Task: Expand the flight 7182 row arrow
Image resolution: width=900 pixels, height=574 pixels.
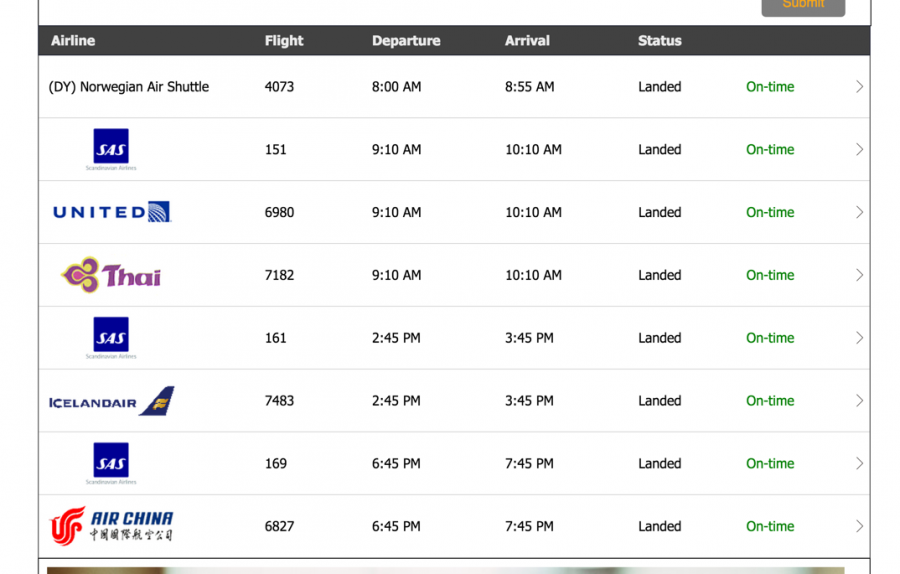Action: (x=859, y=275)
